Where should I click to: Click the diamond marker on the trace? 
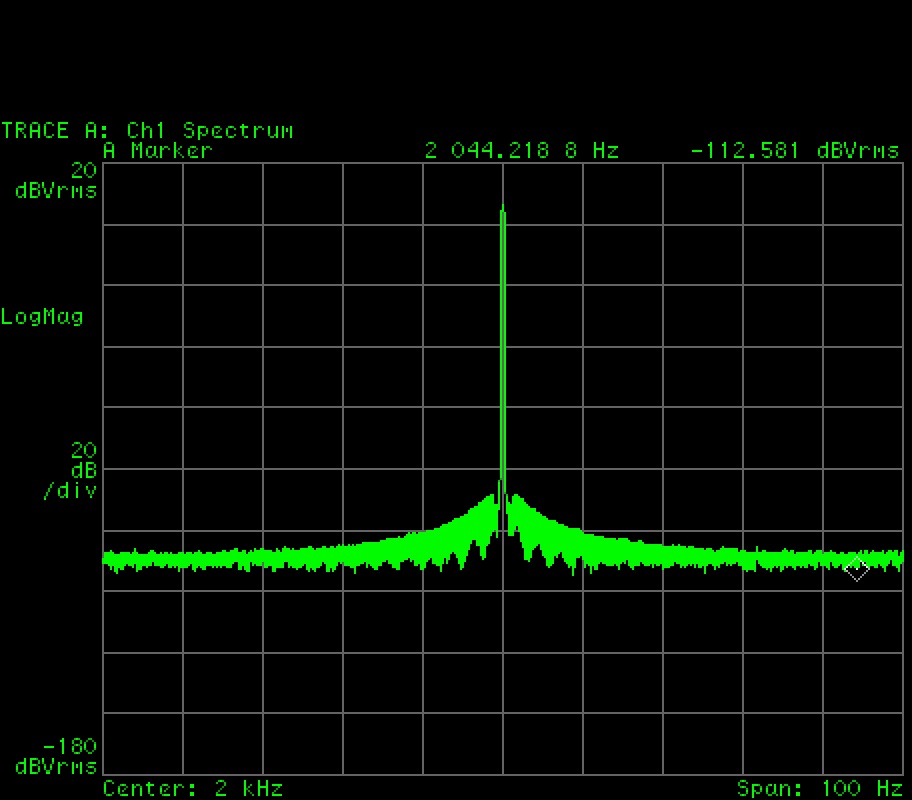(x=857, y=568)
